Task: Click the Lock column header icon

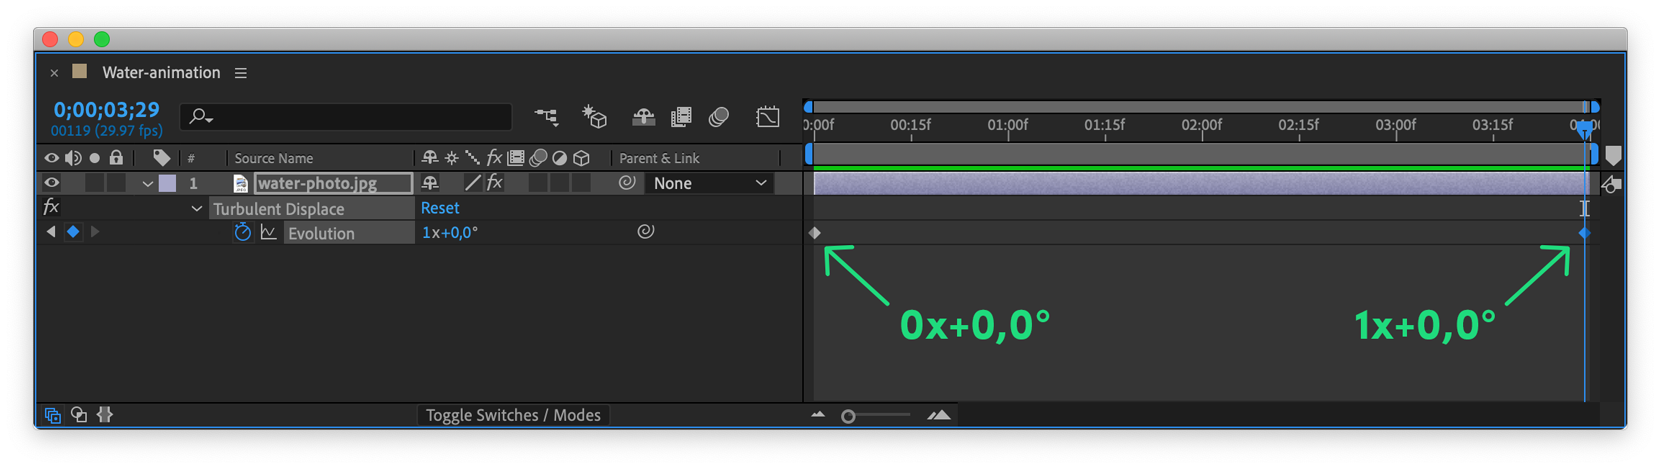Action: click(x=116, y=158)
